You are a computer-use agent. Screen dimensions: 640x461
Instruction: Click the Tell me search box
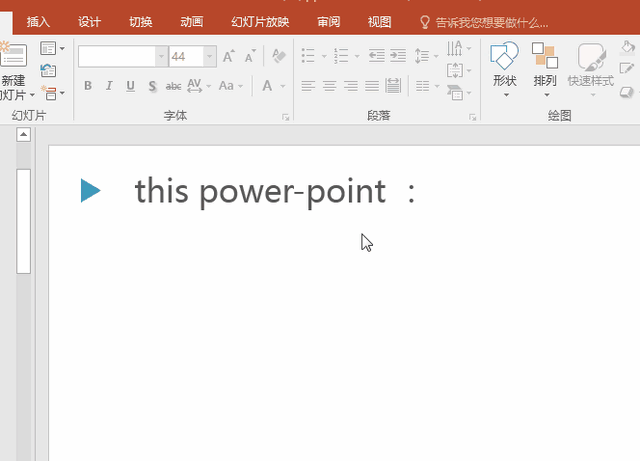pos(484,22)
